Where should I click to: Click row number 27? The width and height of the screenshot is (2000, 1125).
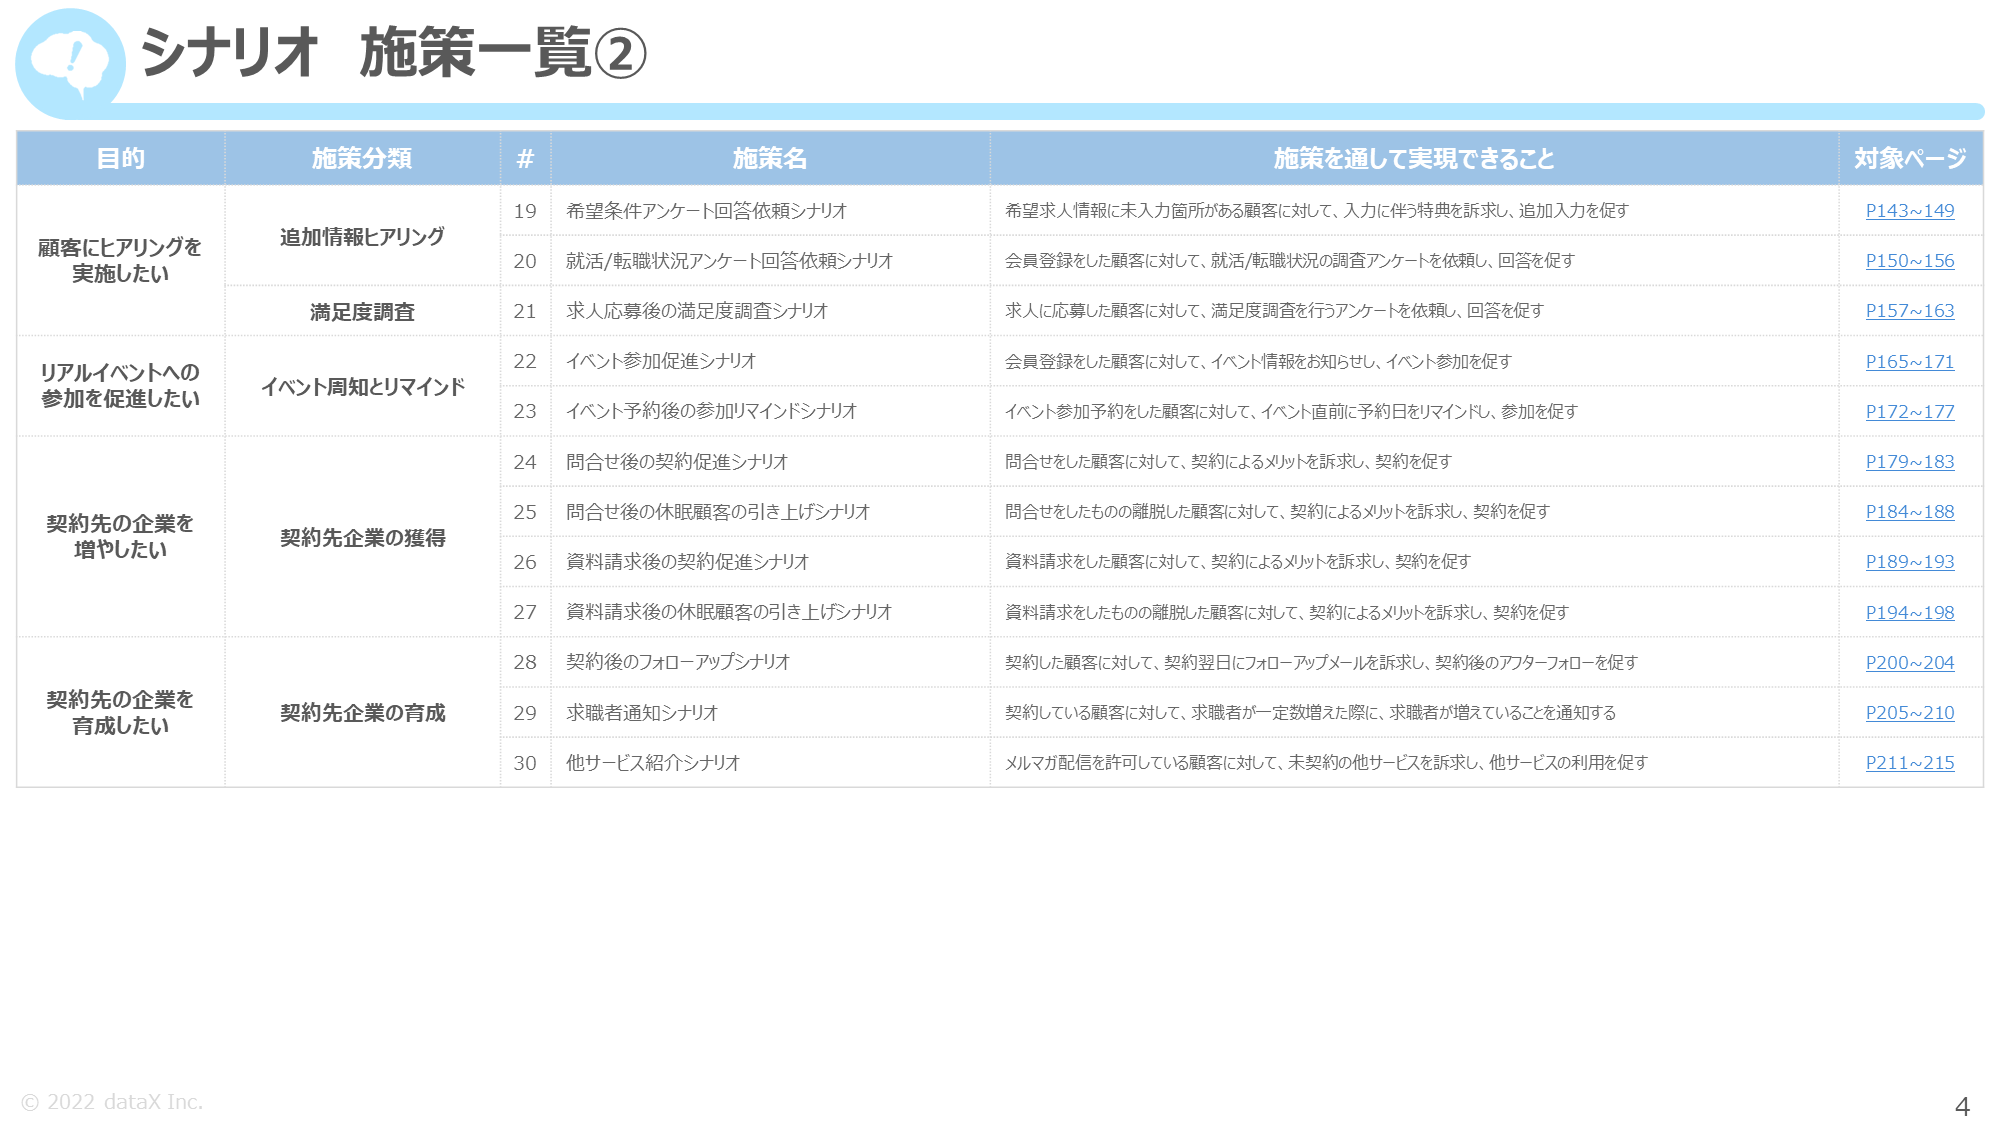coord(525,612)
